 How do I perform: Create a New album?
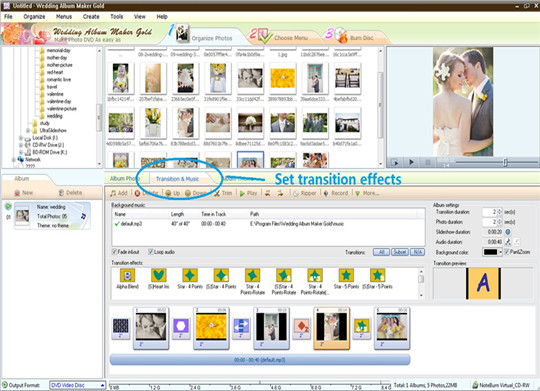click(24, 193)
